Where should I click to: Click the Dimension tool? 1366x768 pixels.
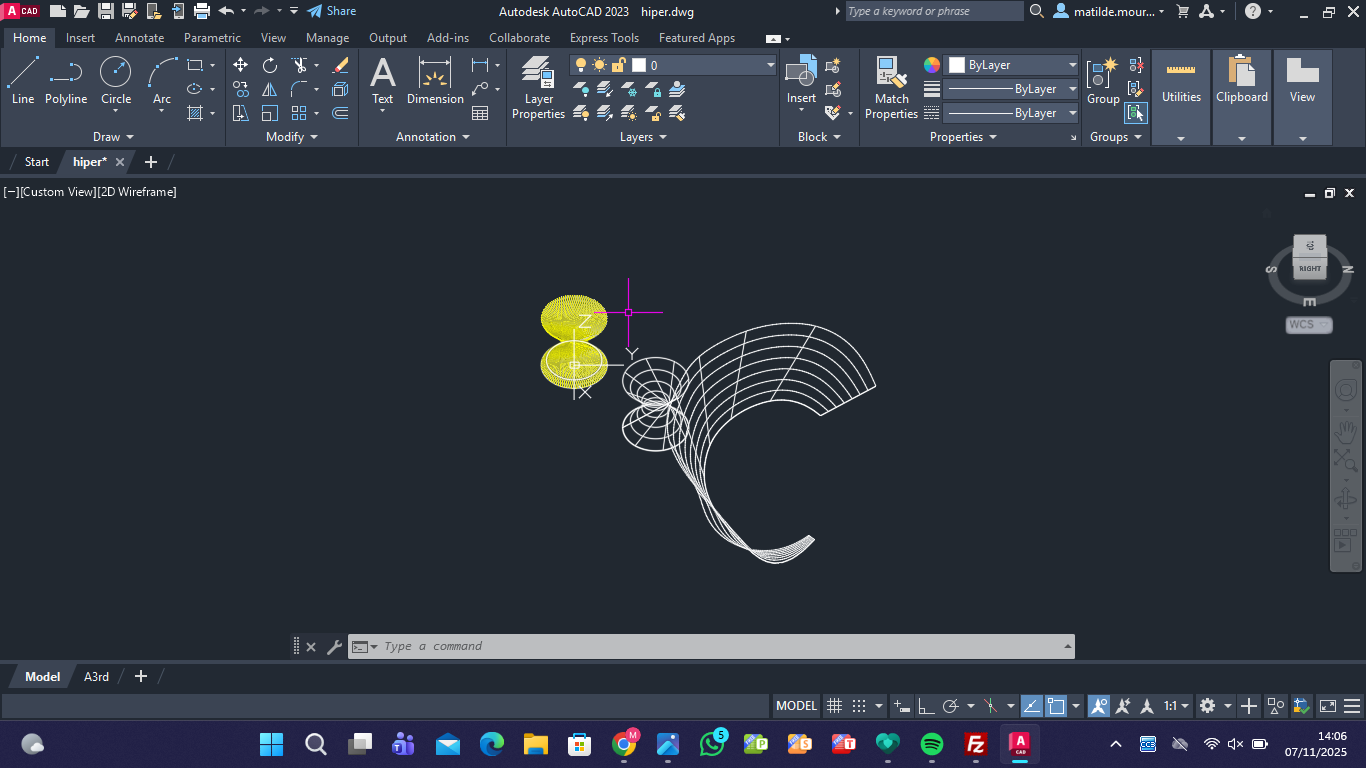point(435,80)
